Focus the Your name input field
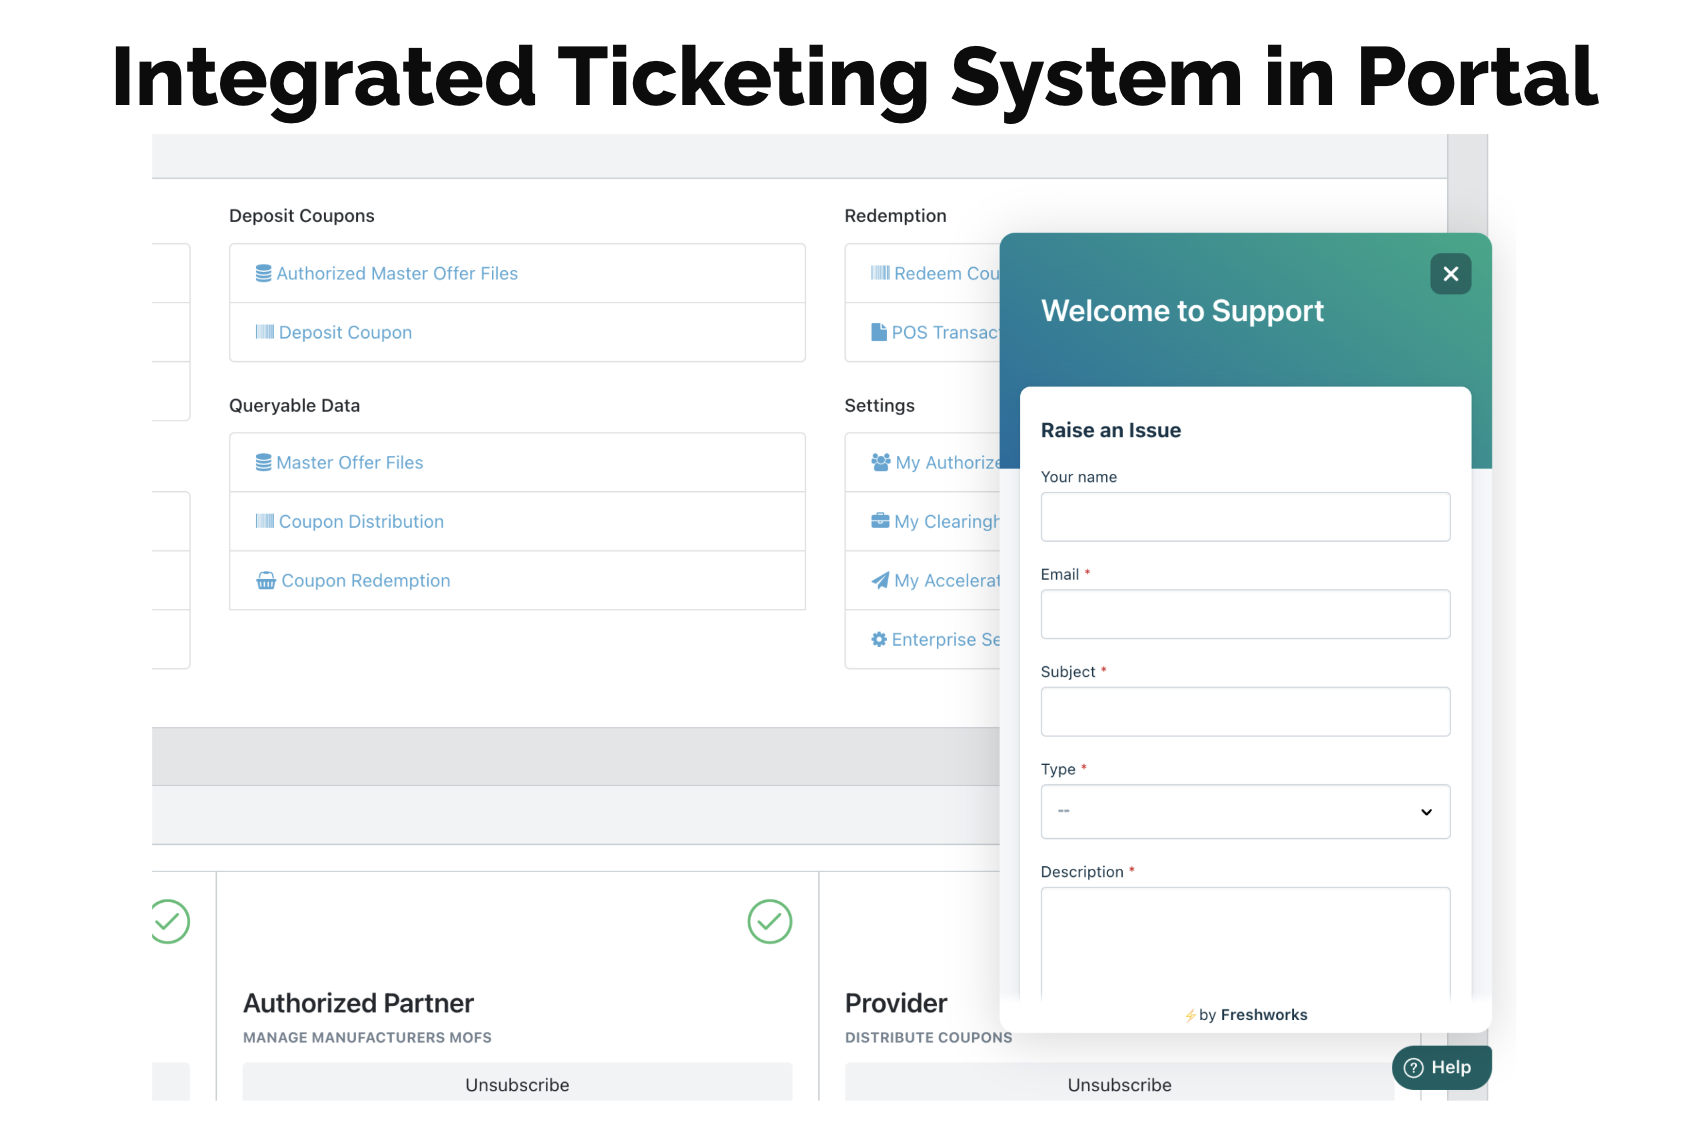Image resolution: width=1690 pixels, height=1140 pixels. click(x=1244, y=517)
